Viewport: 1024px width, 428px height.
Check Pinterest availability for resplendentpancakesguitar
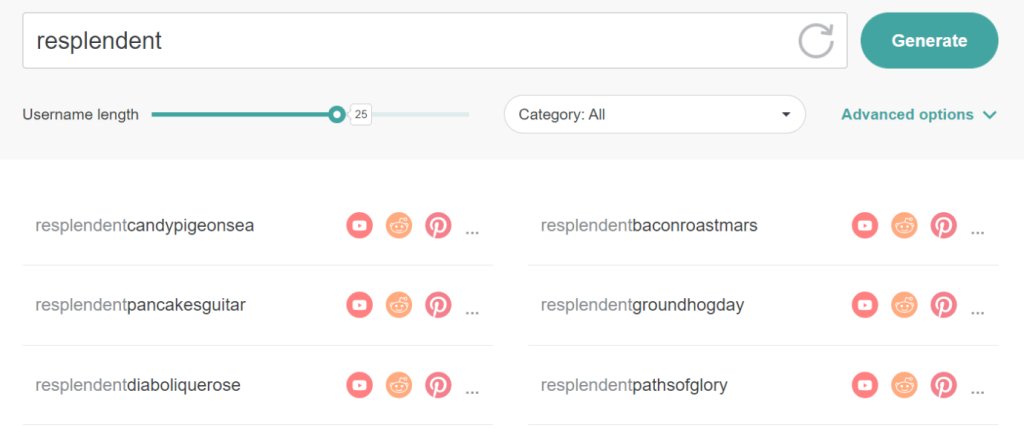click(x=438, y=305)
